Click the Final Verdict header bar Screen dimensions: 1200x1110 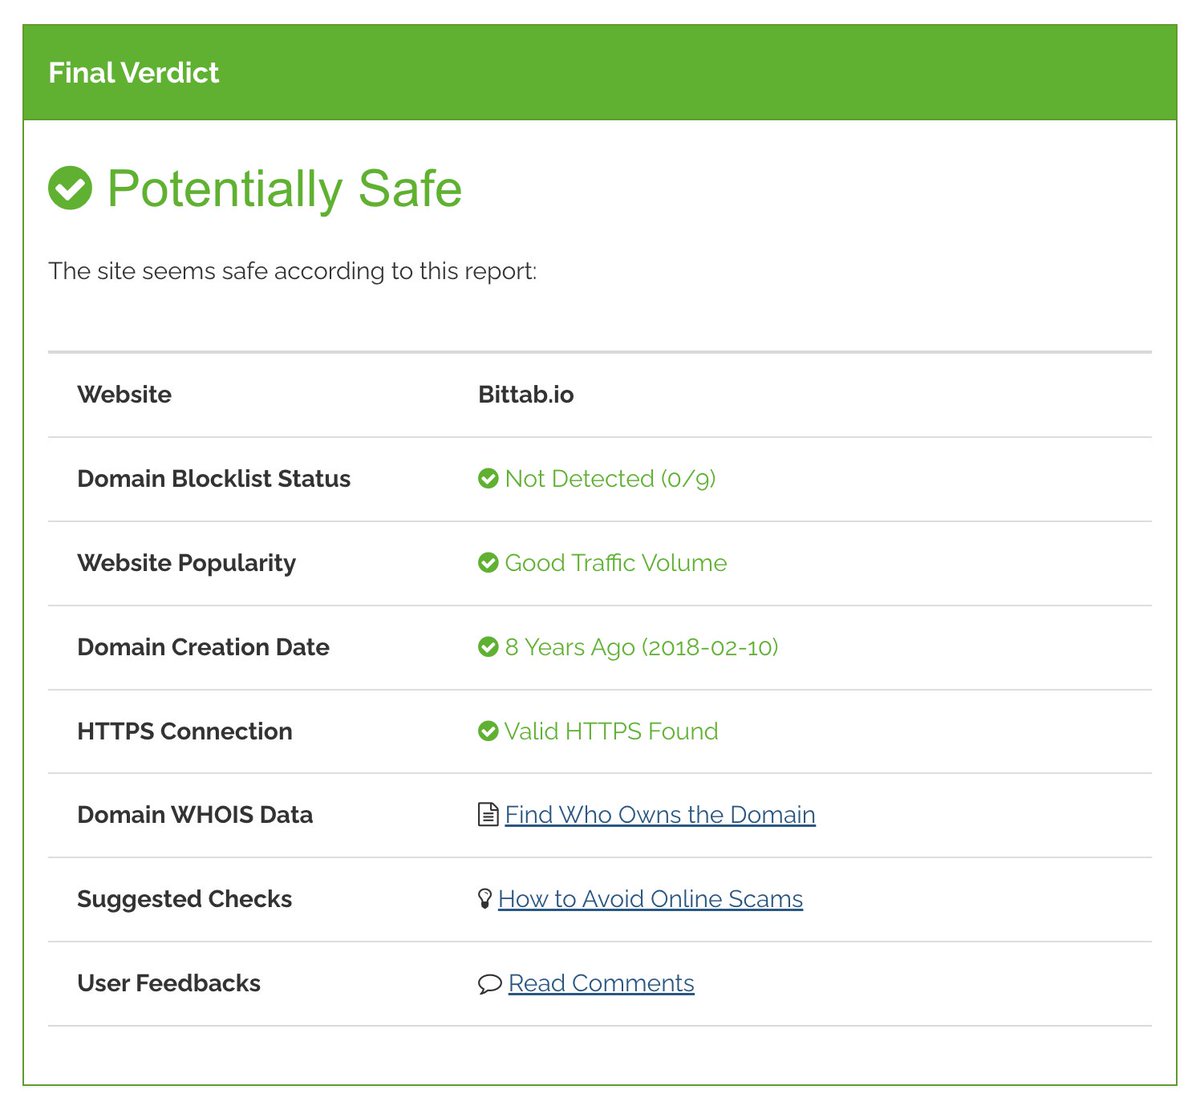click(x=133, y=72)
